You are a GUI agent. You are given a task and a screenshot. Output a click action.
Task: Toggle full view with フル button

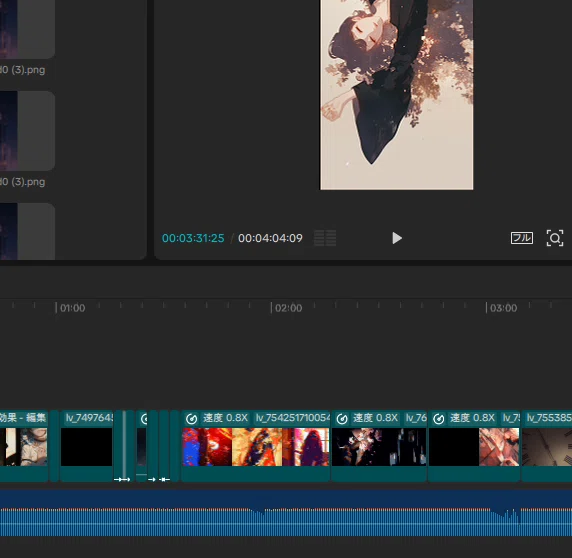click(x=522, y=238)
